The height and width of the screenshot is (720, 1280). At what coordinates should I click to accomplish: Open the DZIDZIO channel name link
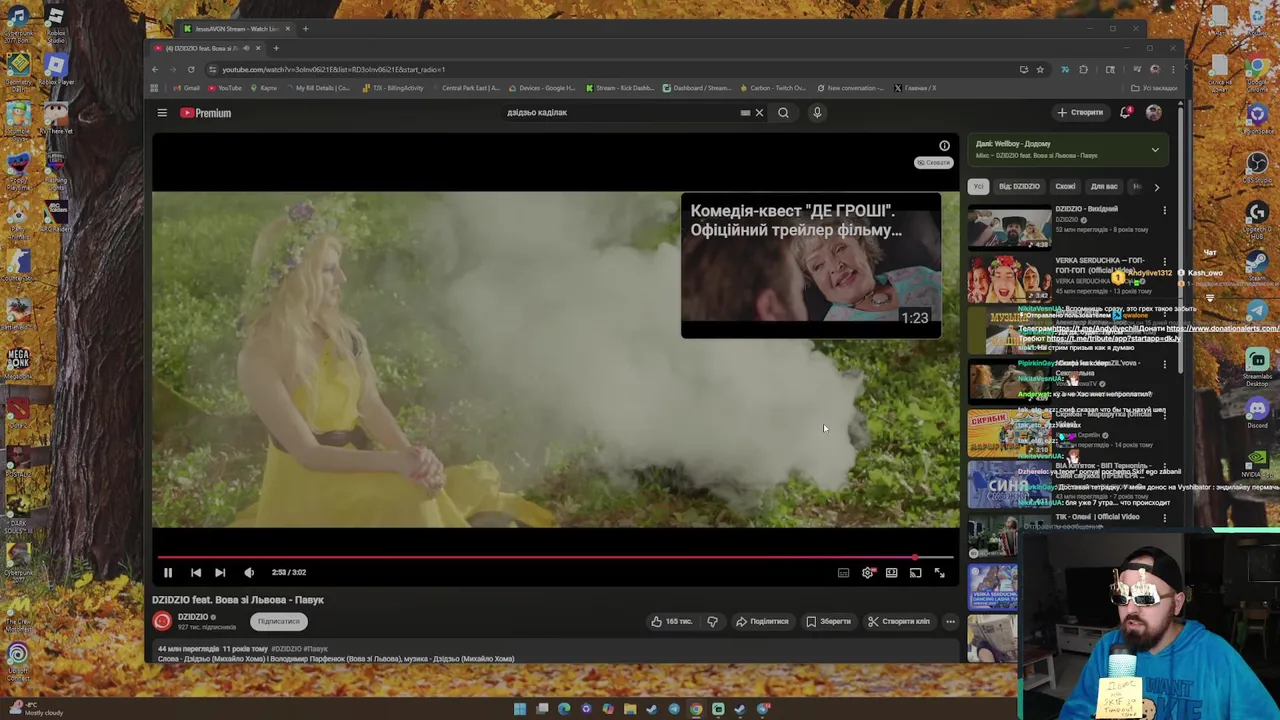pyautogui.click(x=193, y=617)
